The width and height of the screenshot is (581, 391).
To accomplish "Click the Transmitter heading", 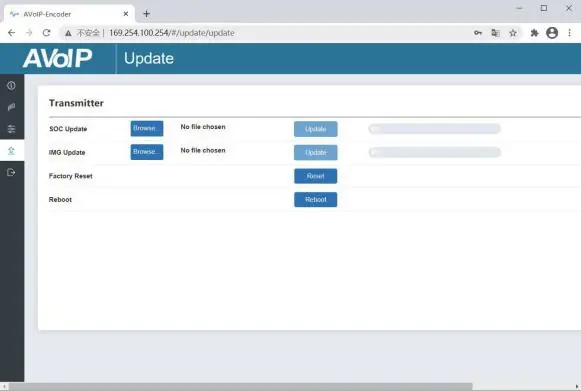I will point(76,103).
